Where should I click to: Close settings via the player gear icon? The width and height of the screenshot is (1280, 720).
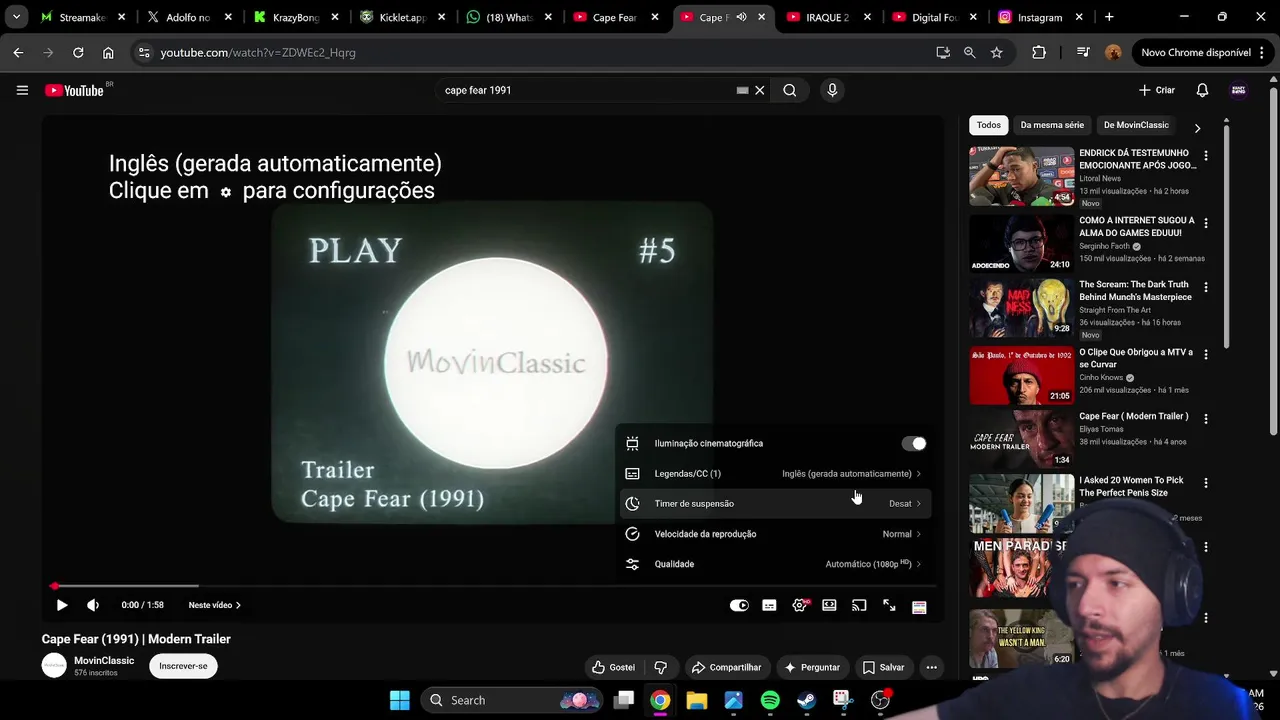tap(800, 605)
